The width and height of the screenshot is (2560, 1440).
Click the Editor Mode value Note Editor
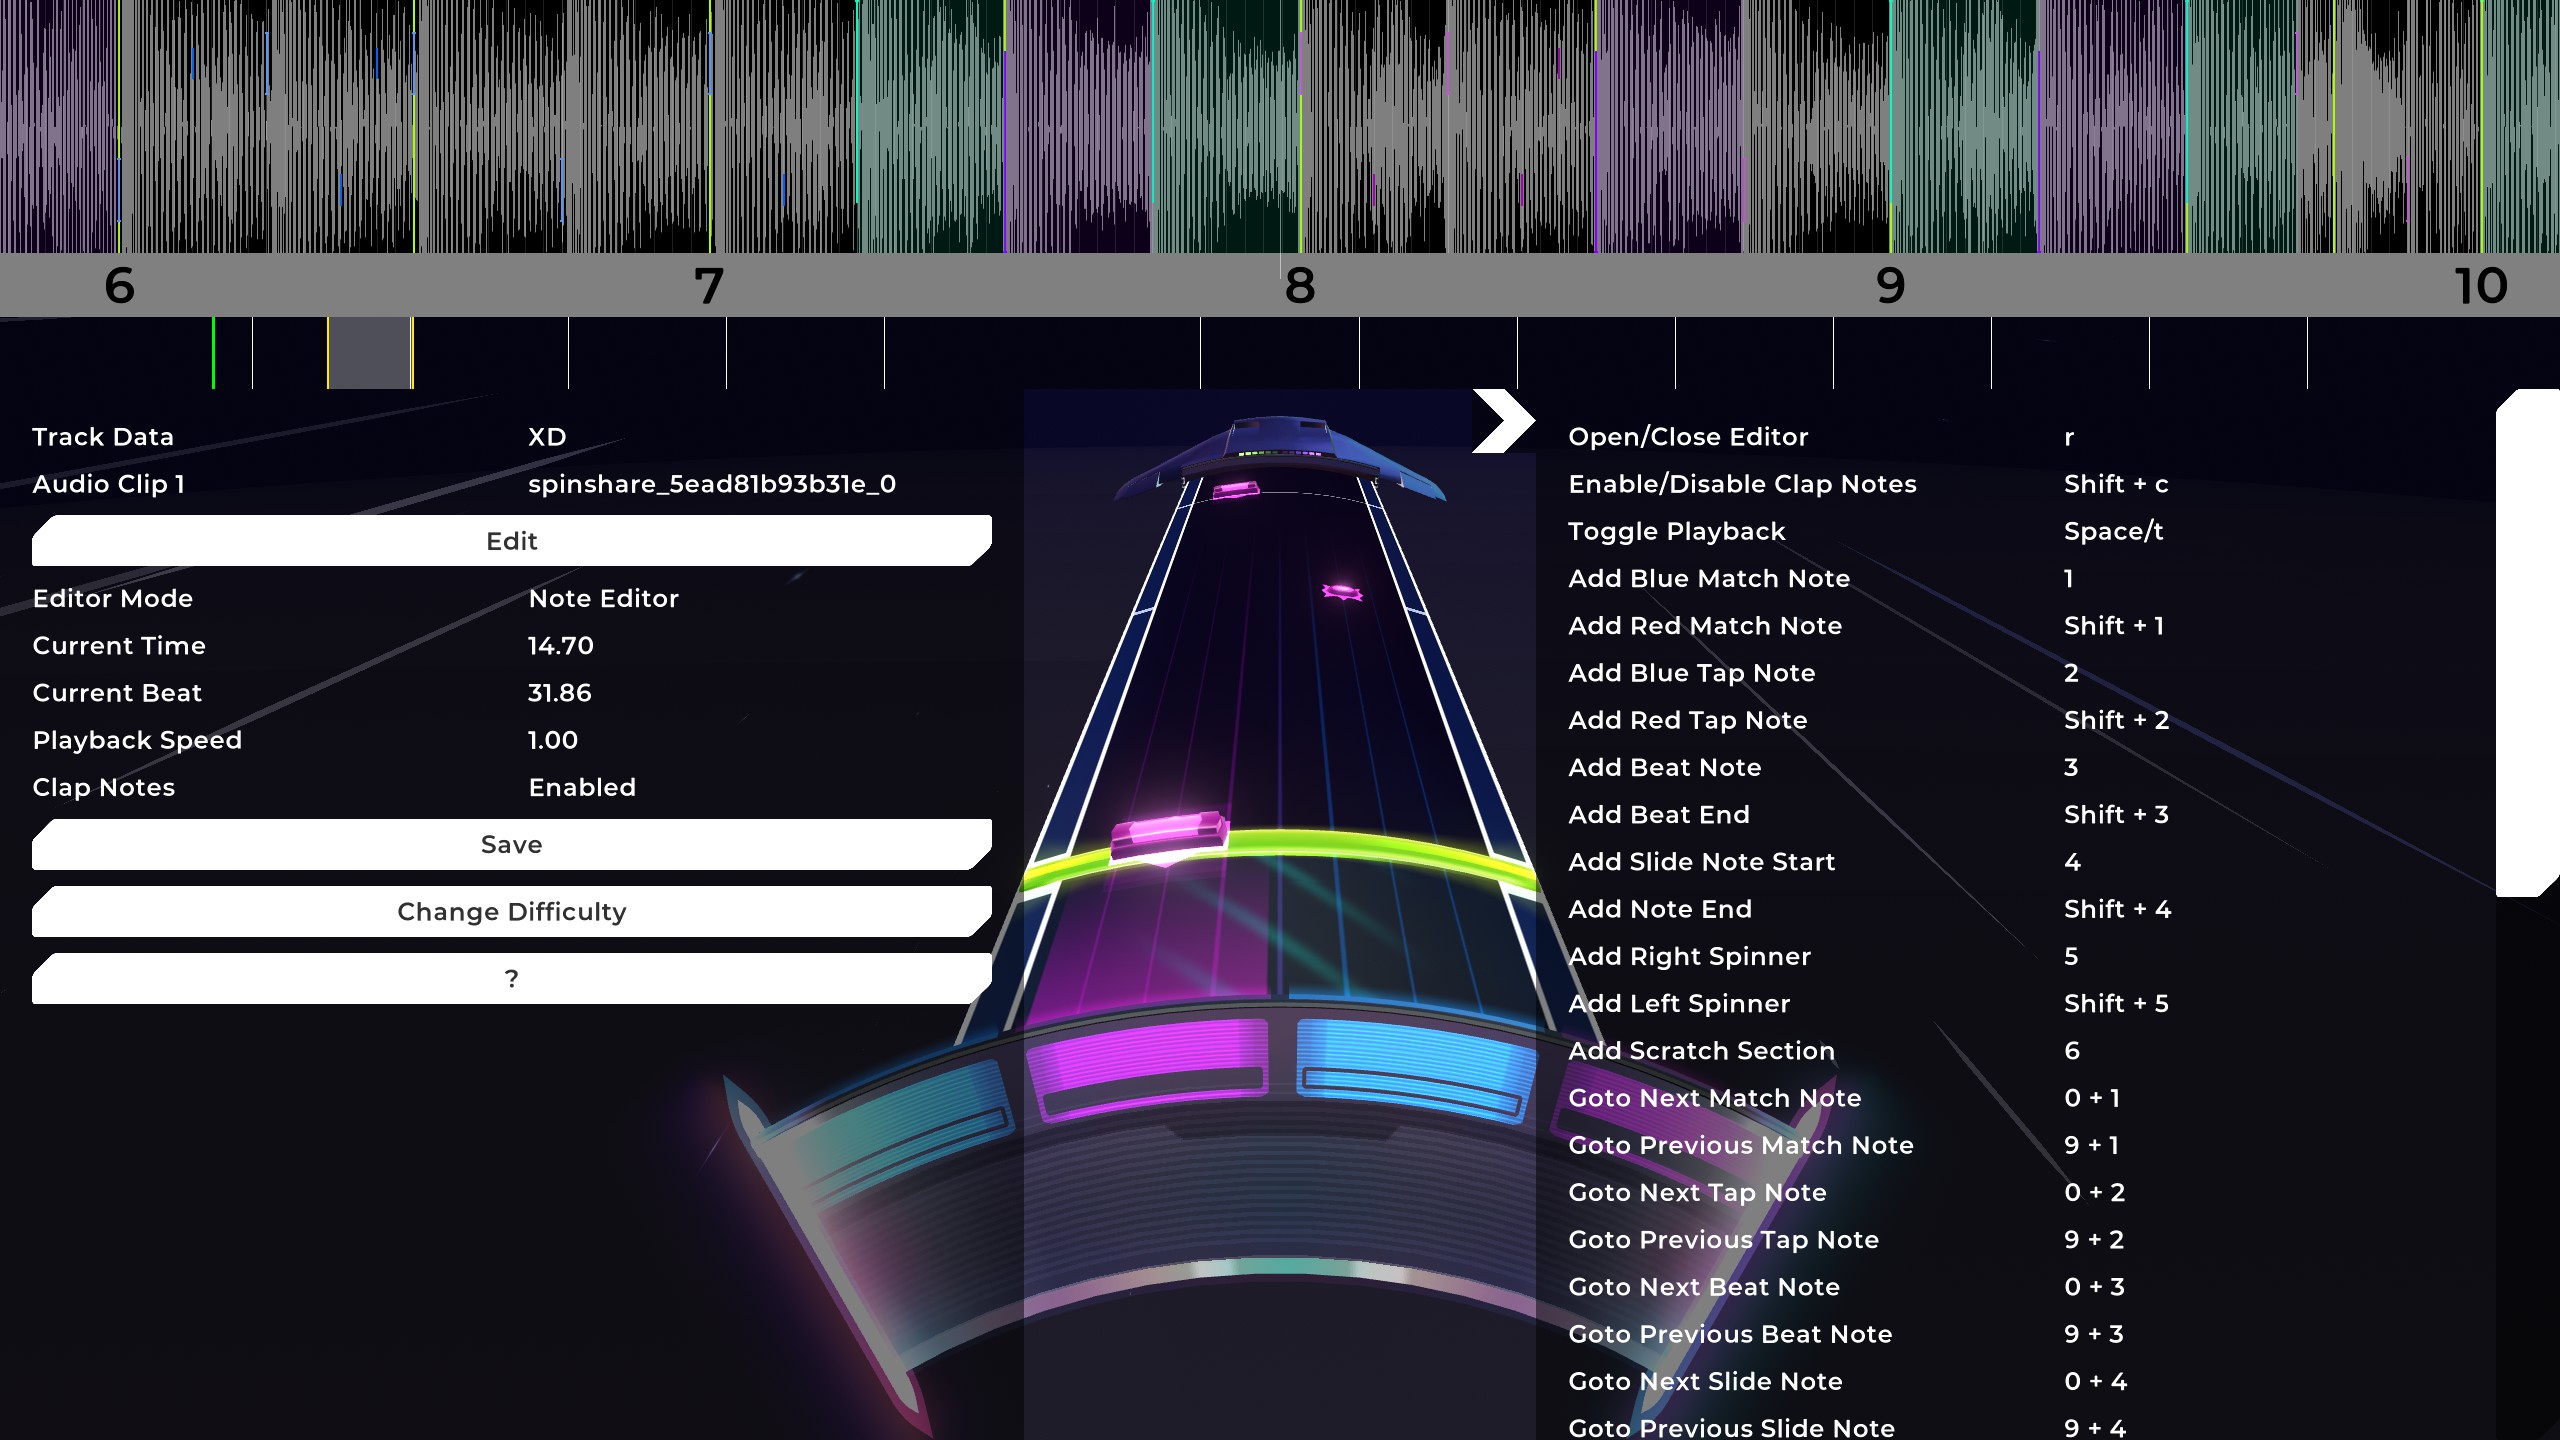(603, 599)
